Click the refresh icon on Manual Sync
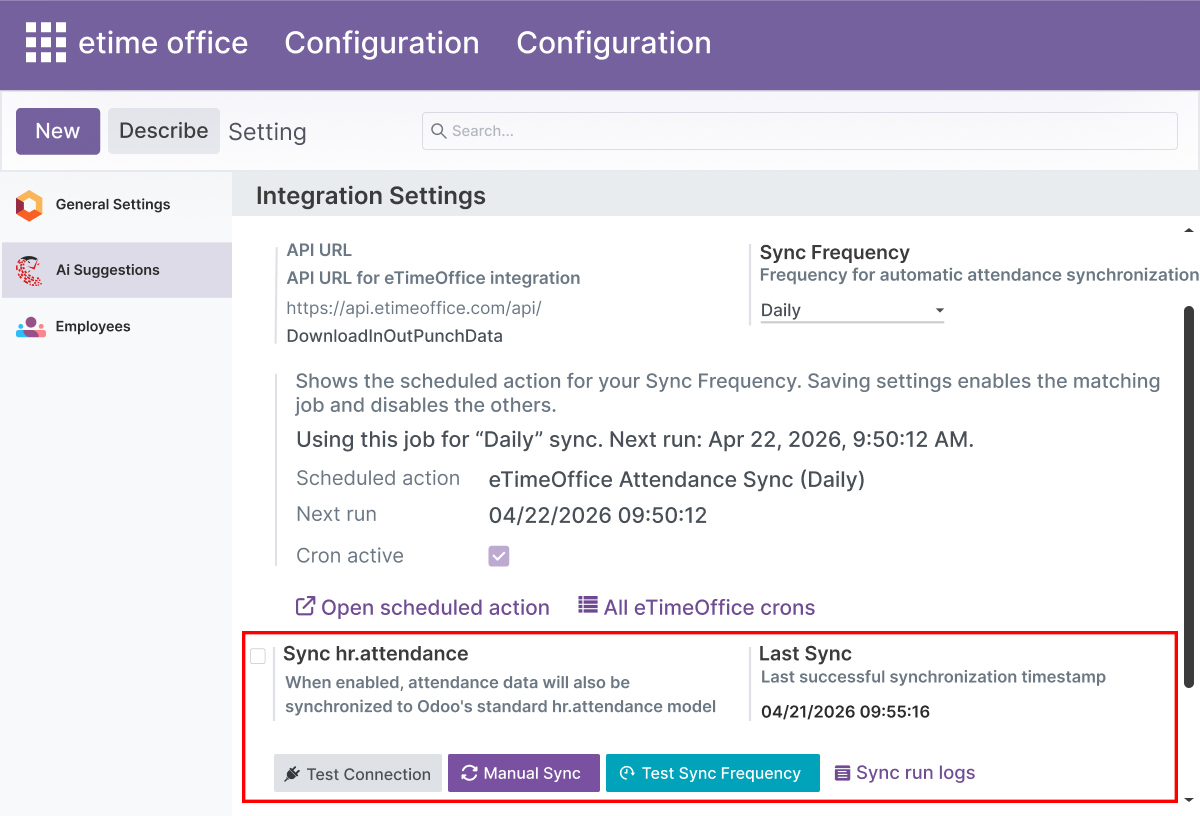 click(x=469, y=773)
